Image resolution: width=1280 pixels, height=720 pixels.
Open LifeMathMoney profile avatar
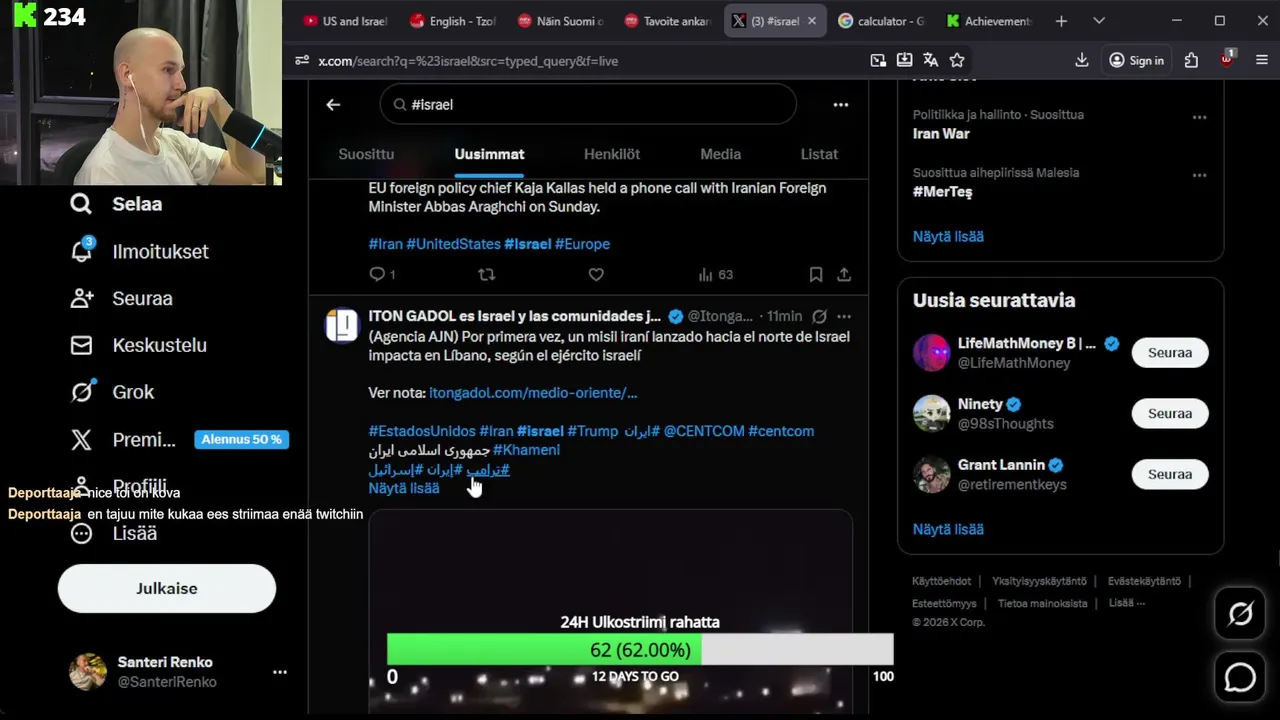[x=932, y=353]
